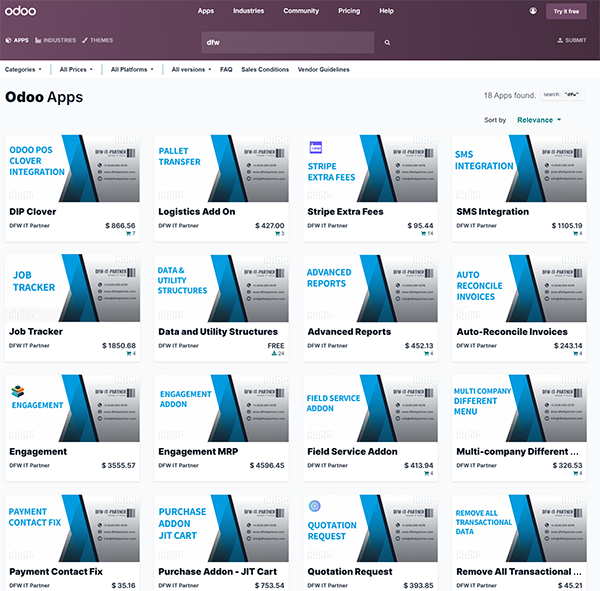Click the Try it free button
Screen dimensions: 600x591
(x=566, y=11)
